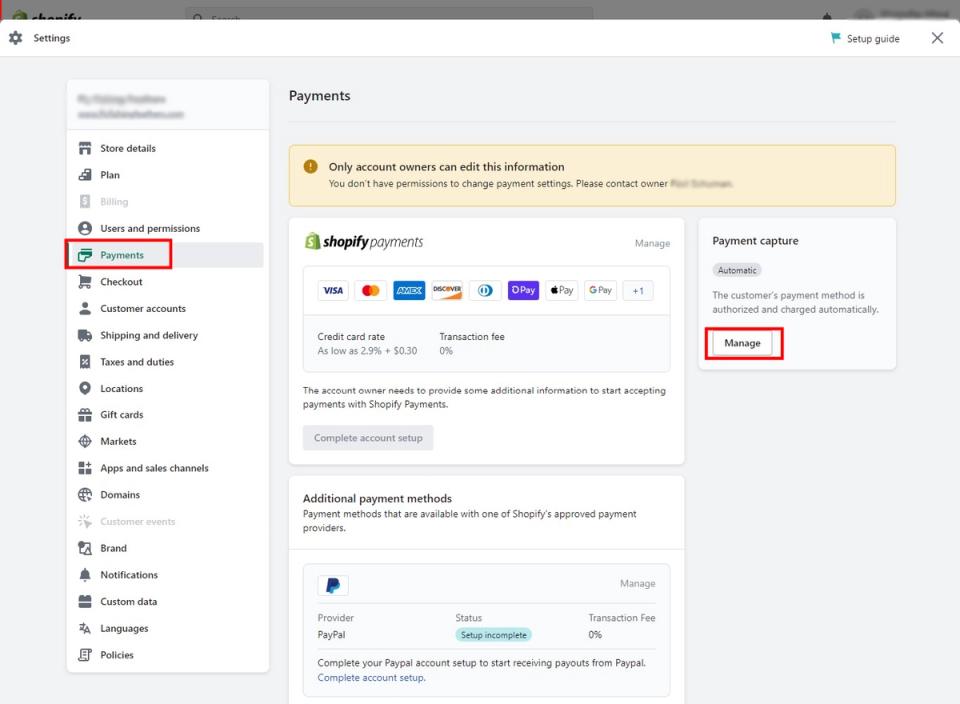Click the Languages translate icon

pos(85,628)
